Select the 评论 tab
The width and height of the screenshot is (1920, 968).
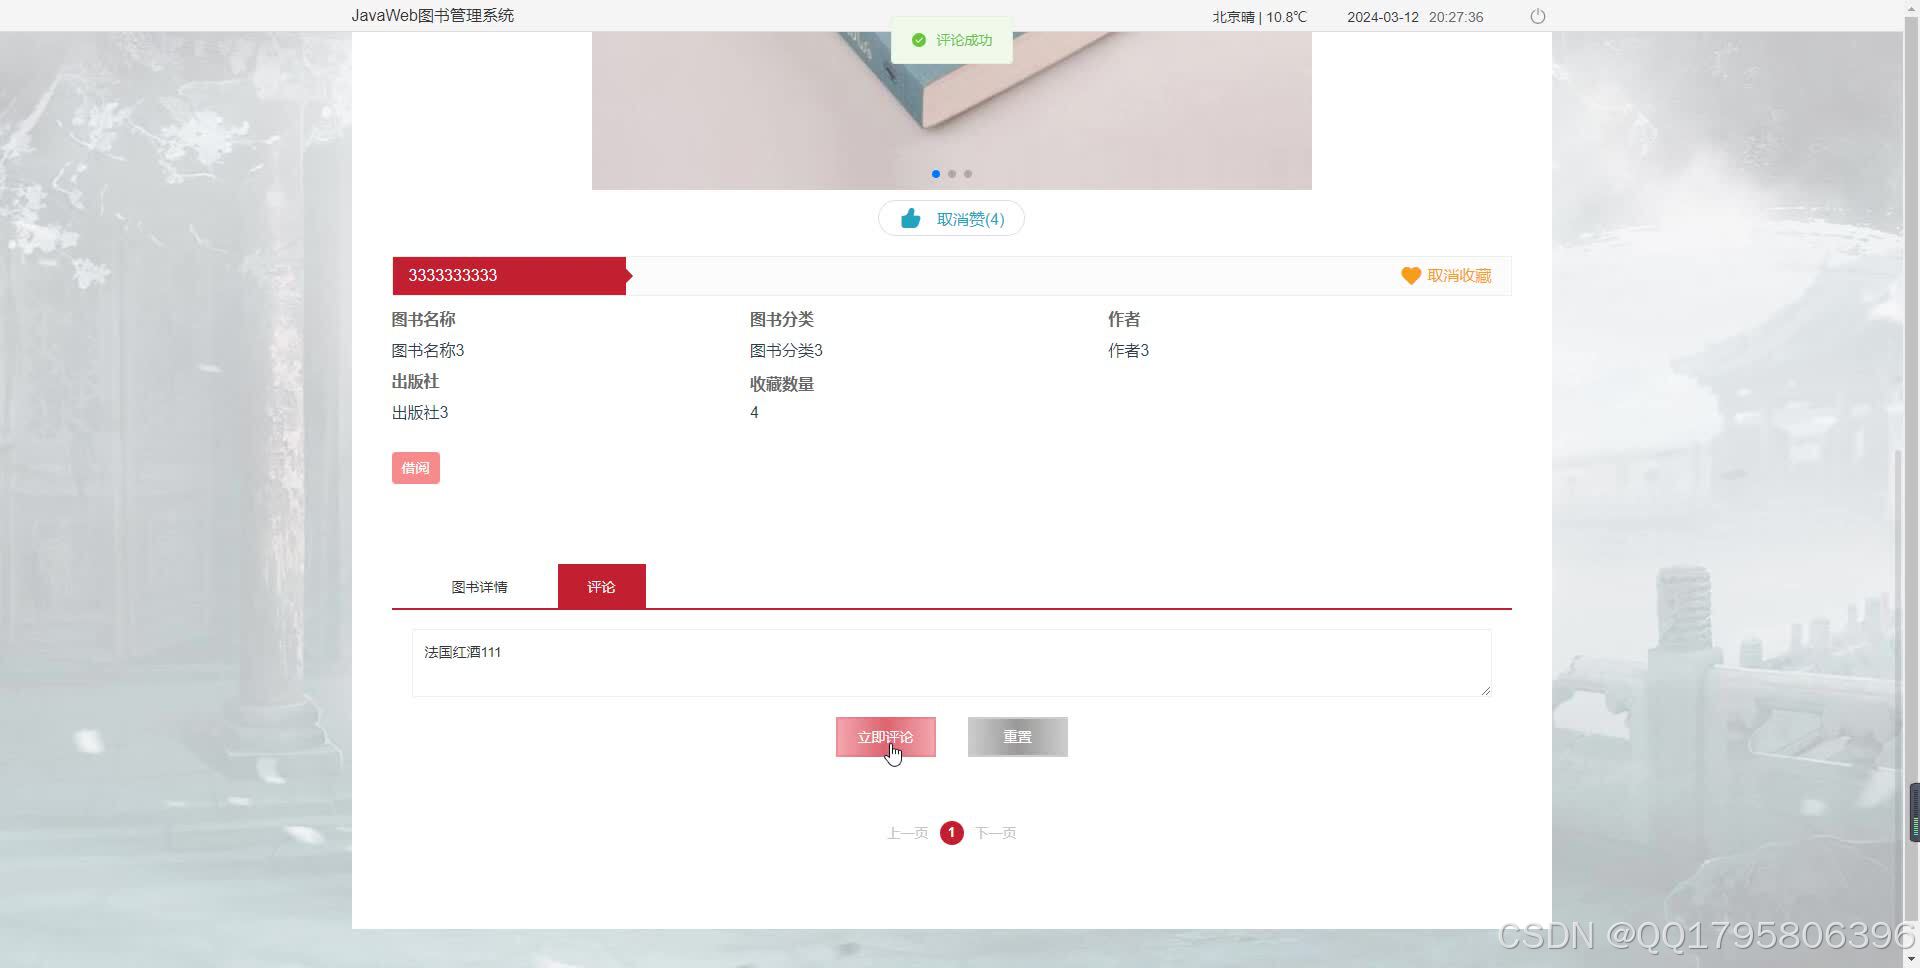click(601, 587)
